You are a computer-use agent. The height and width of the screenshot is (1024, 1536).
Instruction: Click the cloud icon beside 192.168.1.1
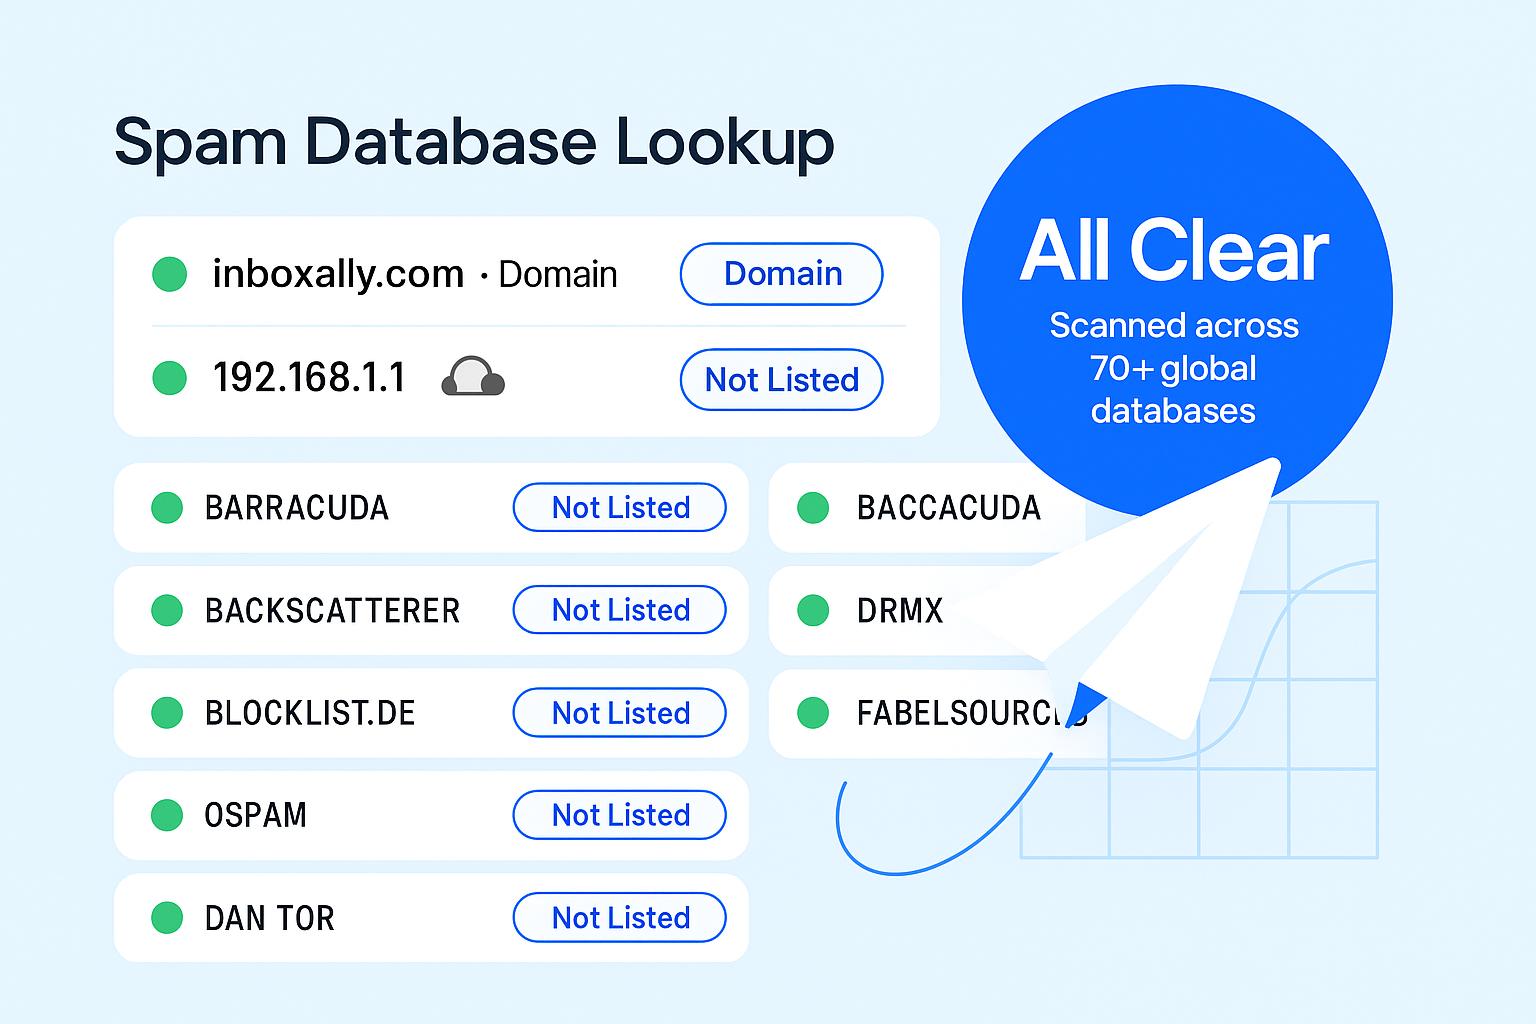click(x=472, y=378)
